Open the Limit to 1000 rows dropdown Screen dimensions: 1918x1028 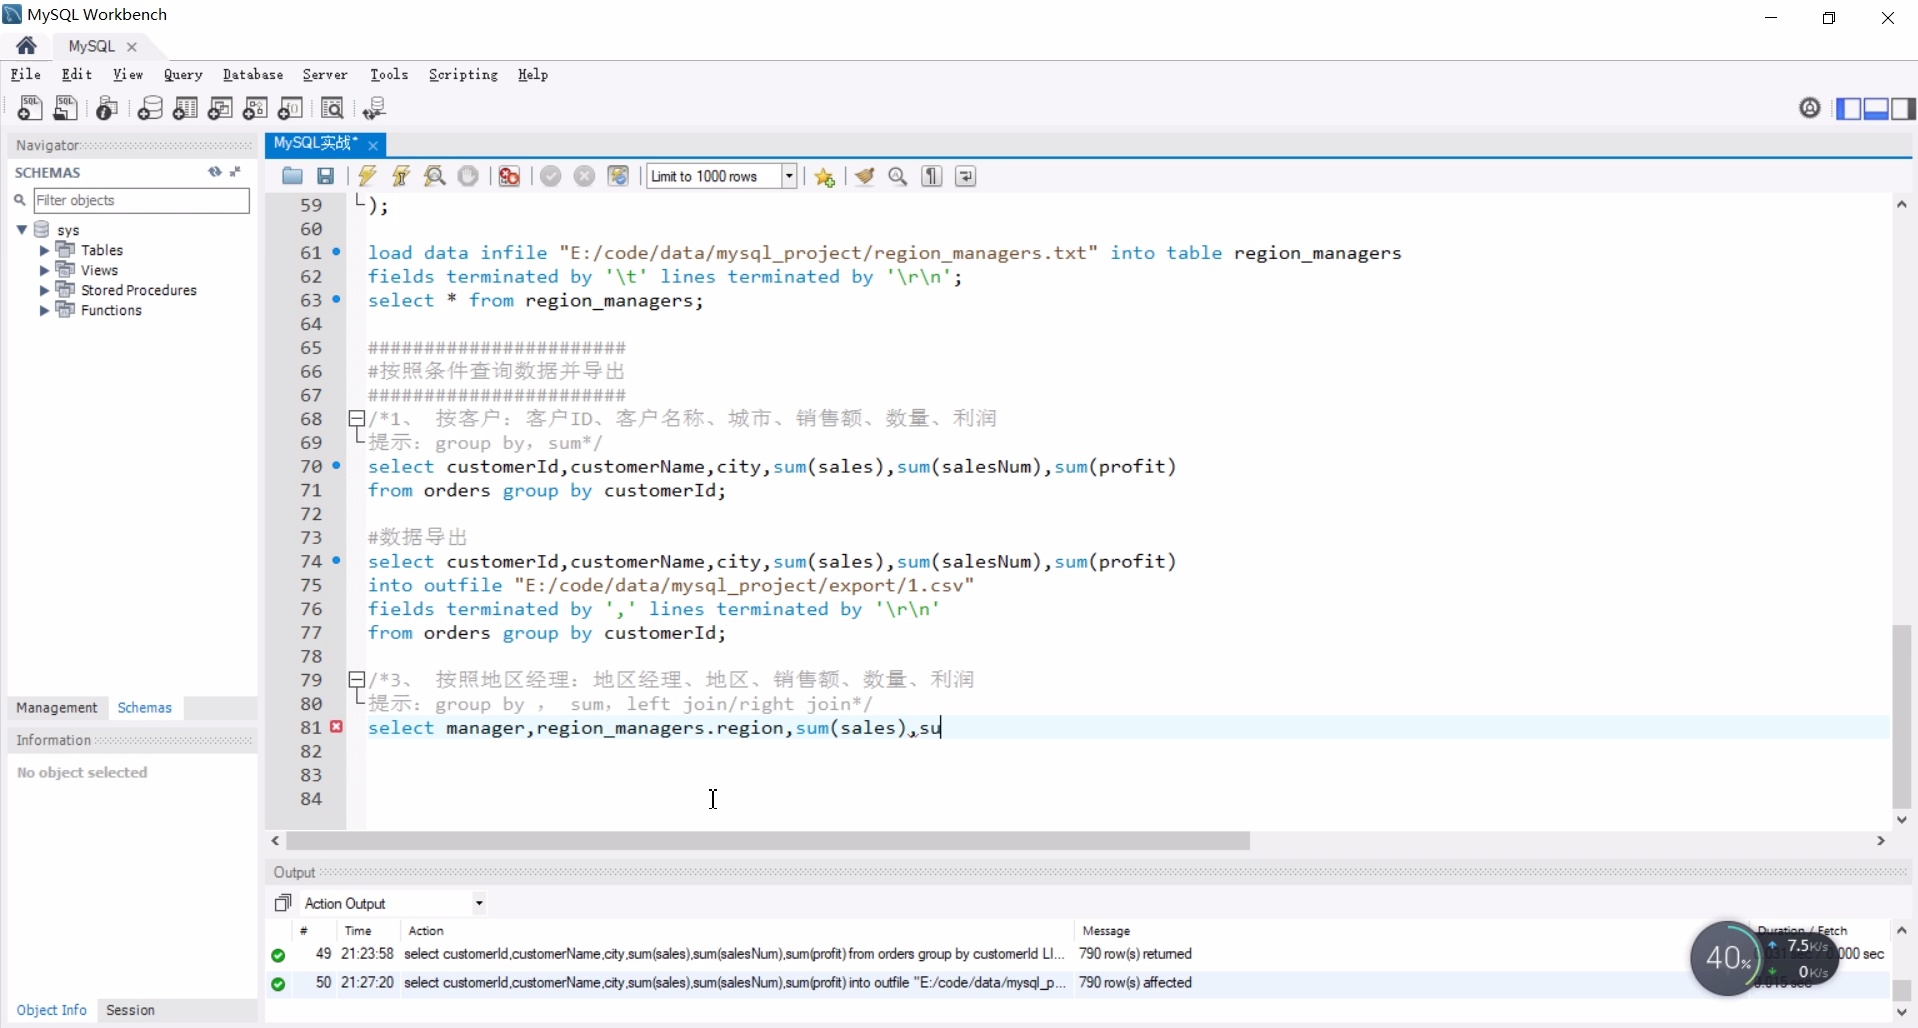coord(789,176)
